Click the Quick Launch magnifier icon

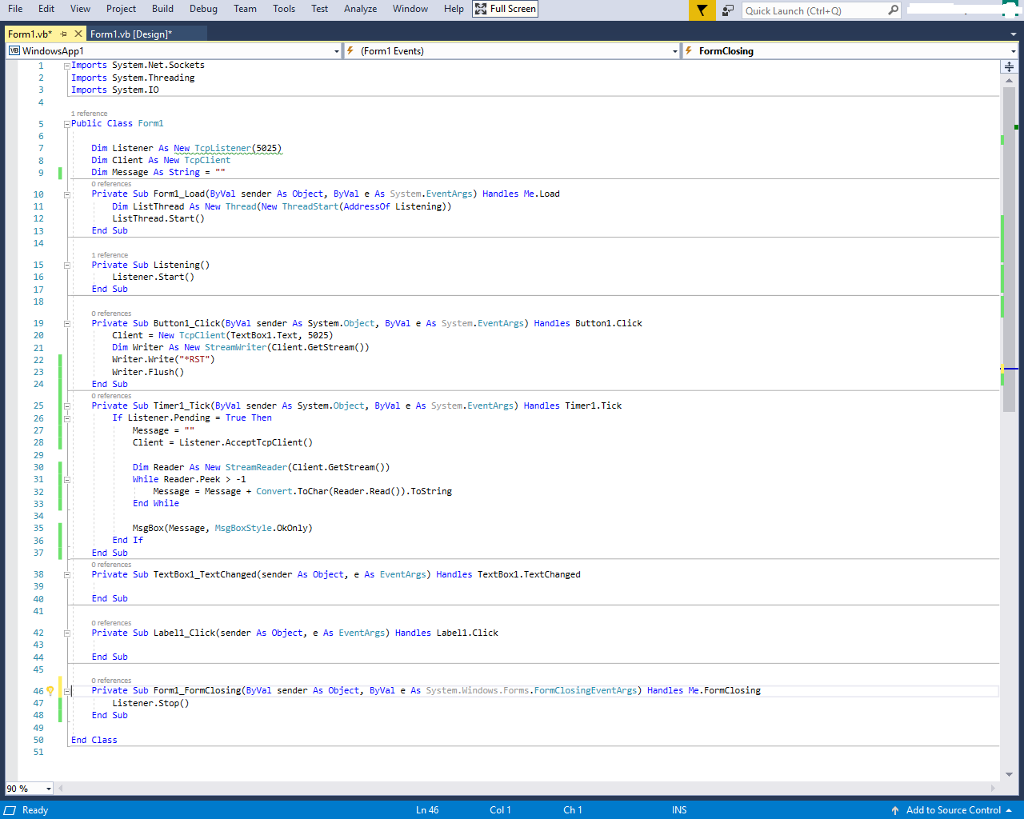(893, 10)
